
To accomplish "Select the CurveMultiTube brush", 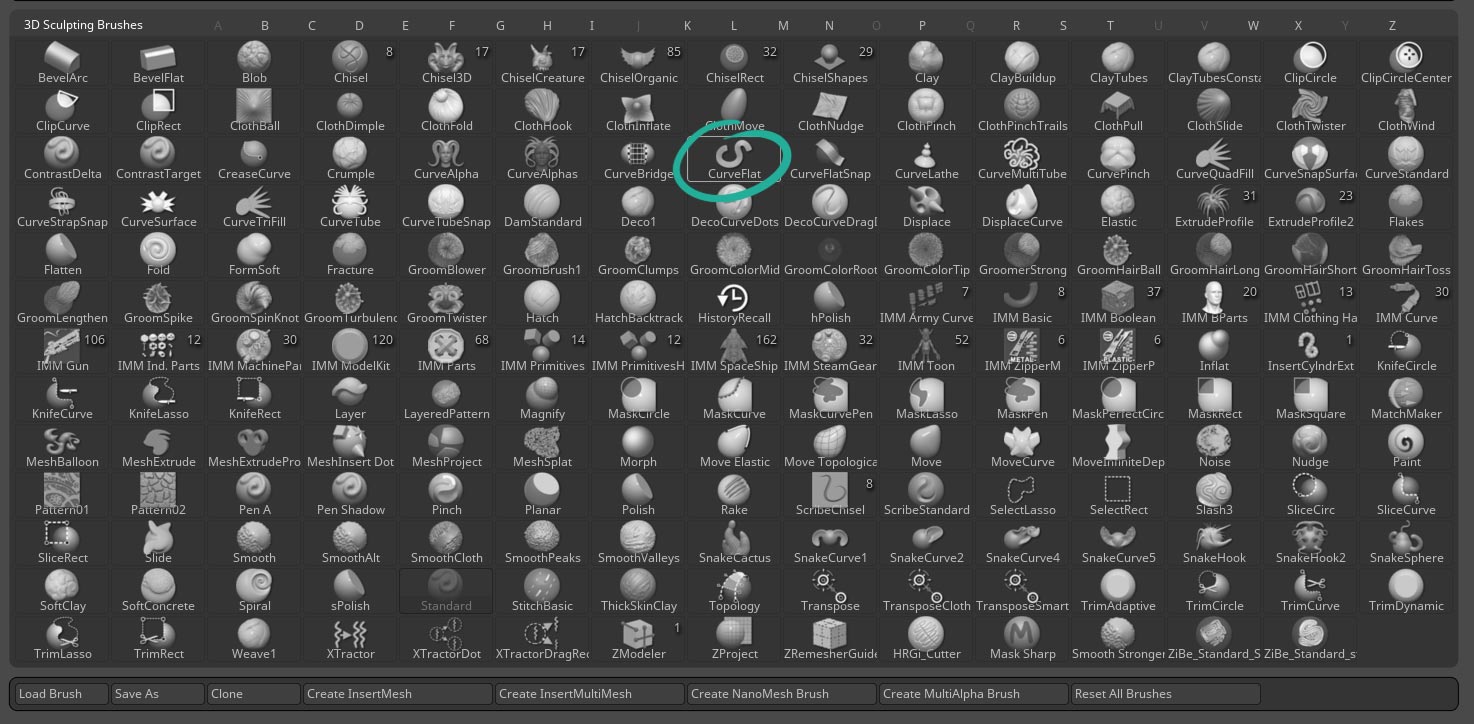I will pos(1022,159).
